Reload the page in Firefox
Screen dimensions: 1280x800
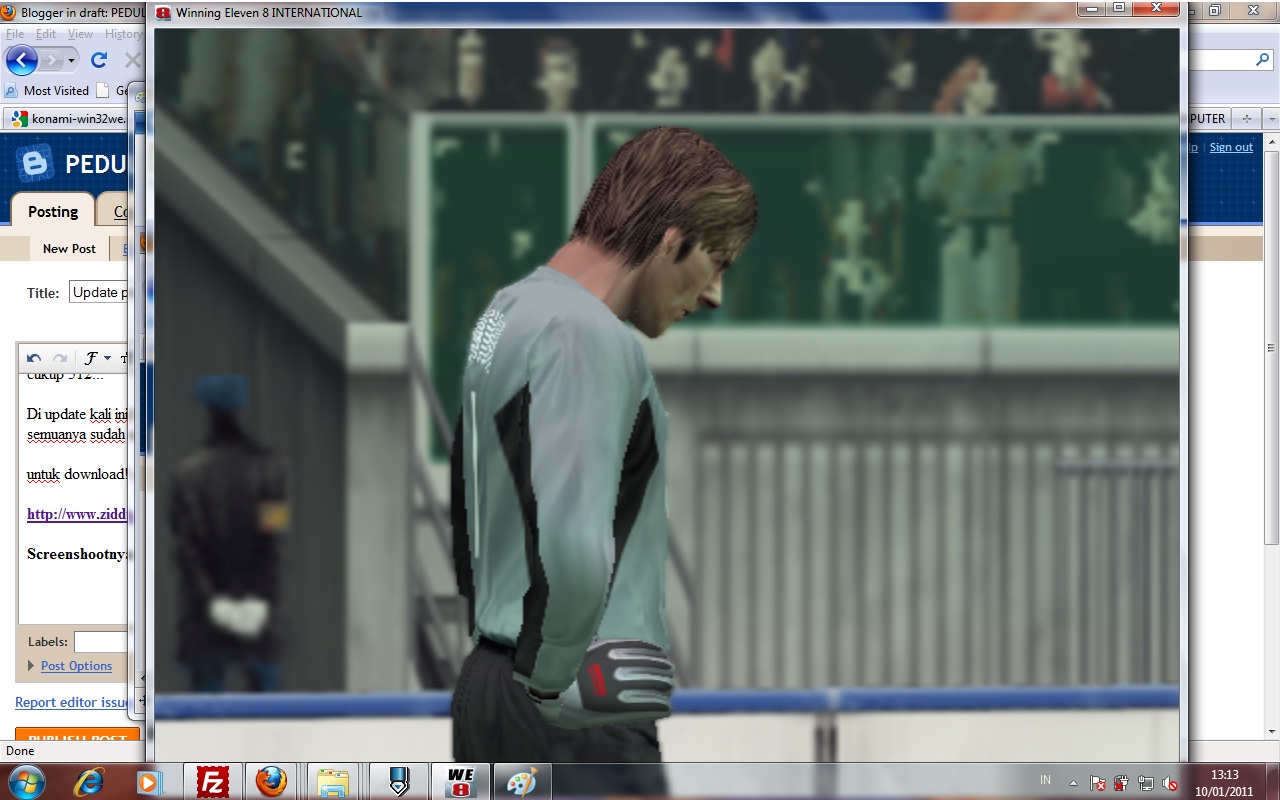99,60
